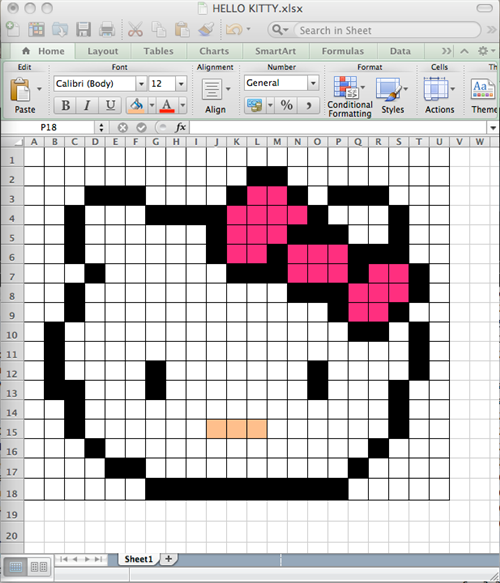The width and height of the screenshot is (500, 583).
Task: Open Conditional Formatting
Action: pyautogui.click(x=349, y=97)
